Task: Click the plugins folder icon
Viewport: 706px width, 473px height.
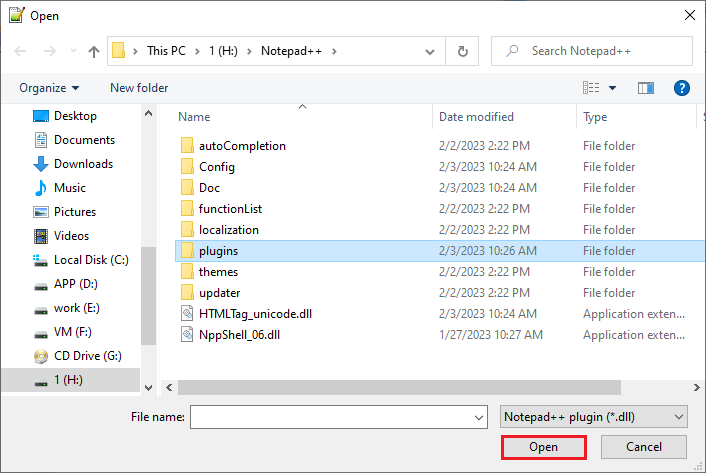Action: [187, 251]
